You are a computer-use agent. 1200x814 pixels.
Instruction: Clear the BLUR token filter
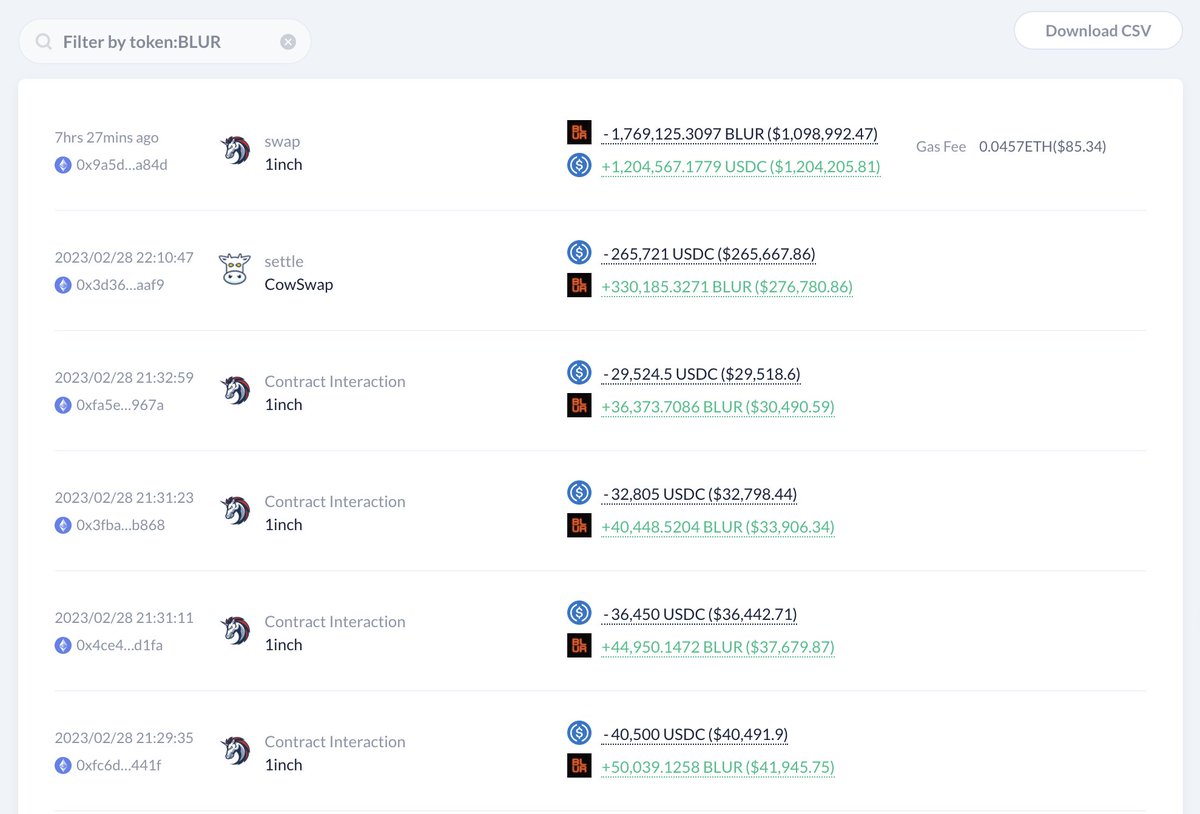click(x=288, y=42)
